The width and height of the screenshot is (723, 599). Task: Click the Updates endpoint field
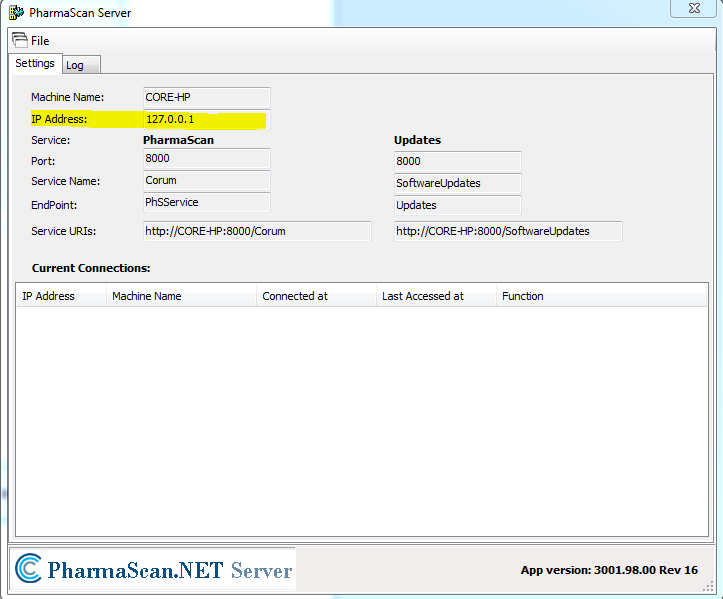pos(457,205)
